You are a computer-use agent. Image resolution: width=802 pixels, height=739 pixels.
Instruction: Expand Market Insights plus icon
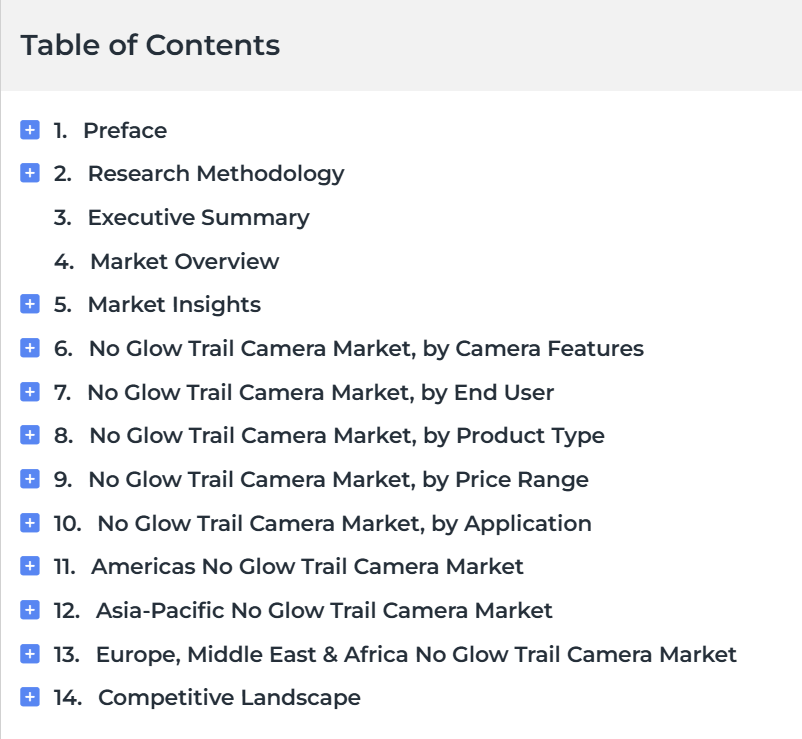click(30, 304)
